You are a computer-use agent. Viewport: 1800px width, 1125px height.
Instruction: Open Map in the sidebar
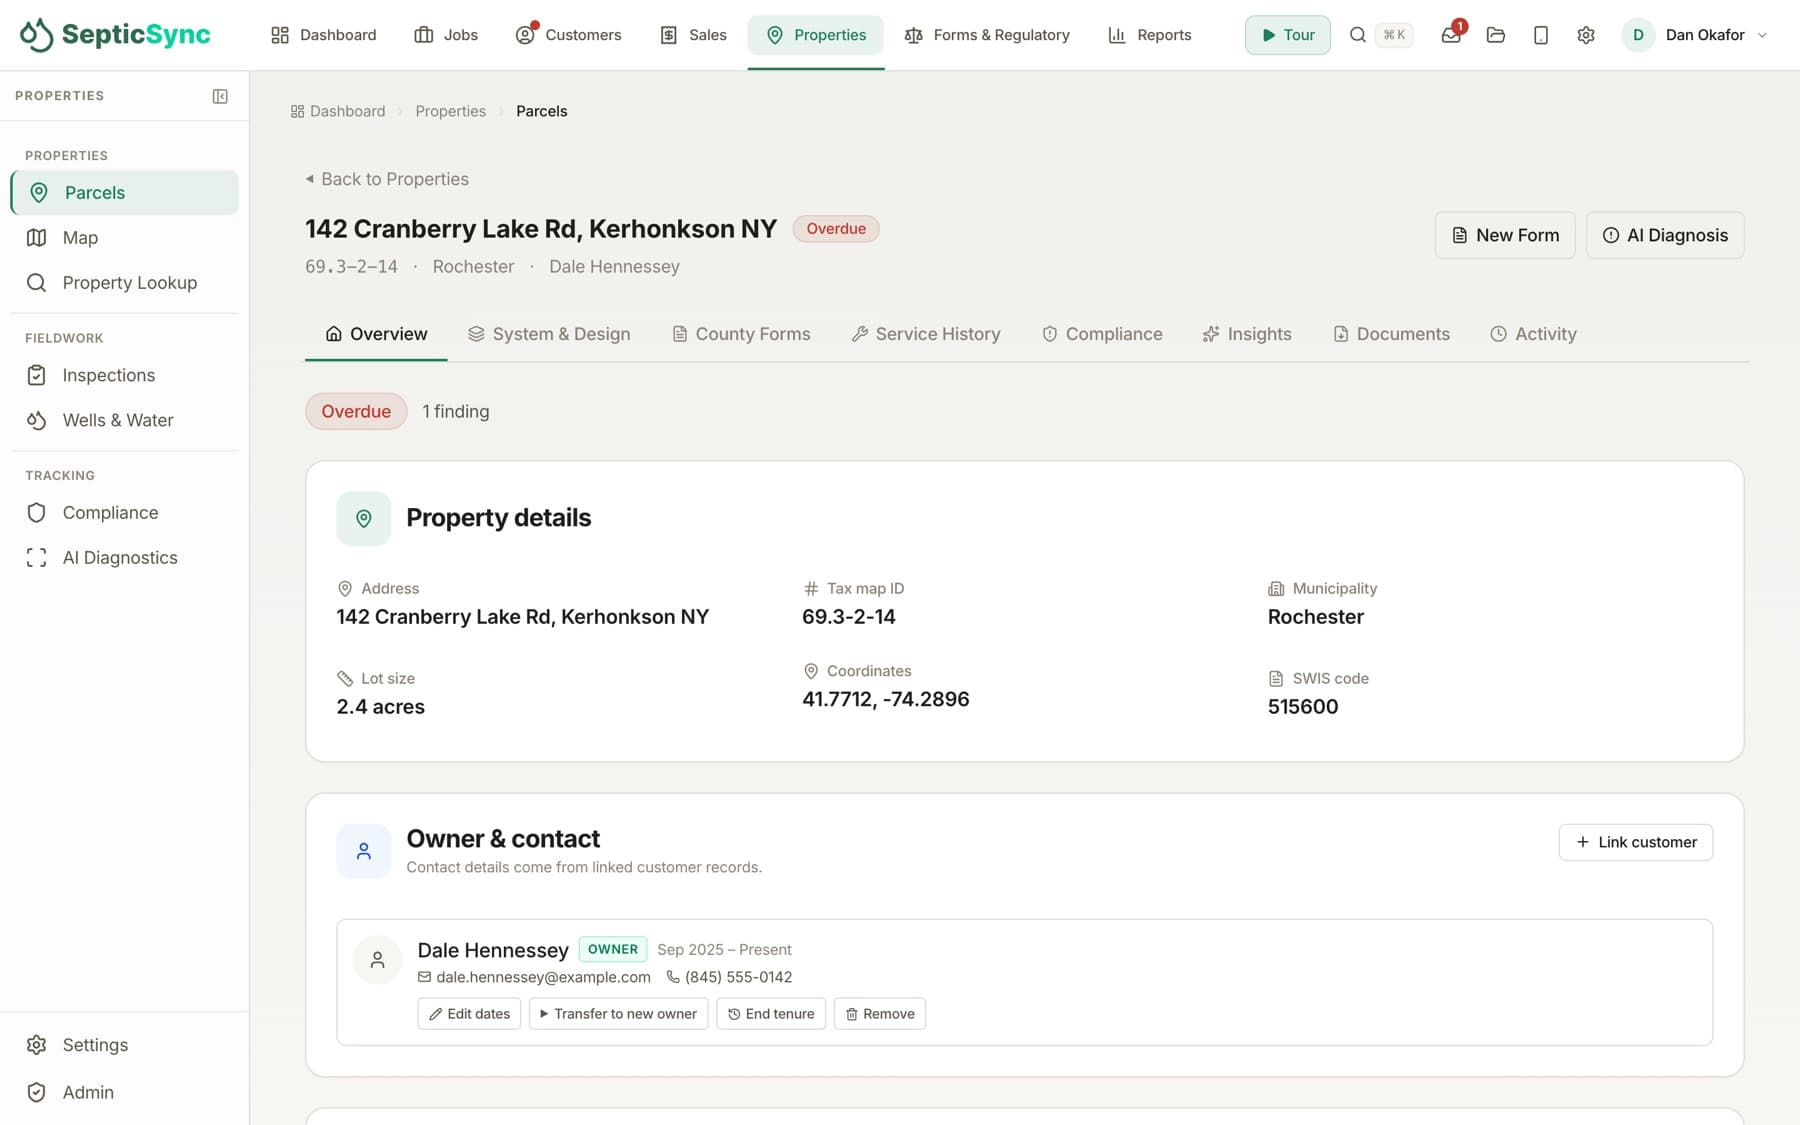click(x=124, y=237)
